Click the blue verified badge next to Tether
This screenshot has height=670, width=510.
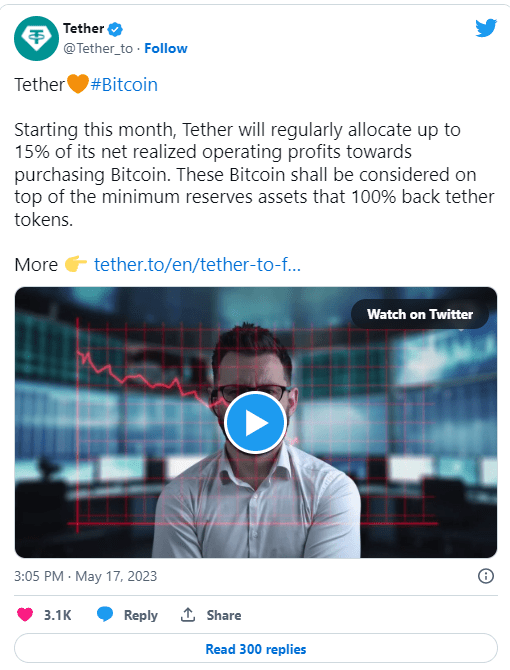pos(115,29)
